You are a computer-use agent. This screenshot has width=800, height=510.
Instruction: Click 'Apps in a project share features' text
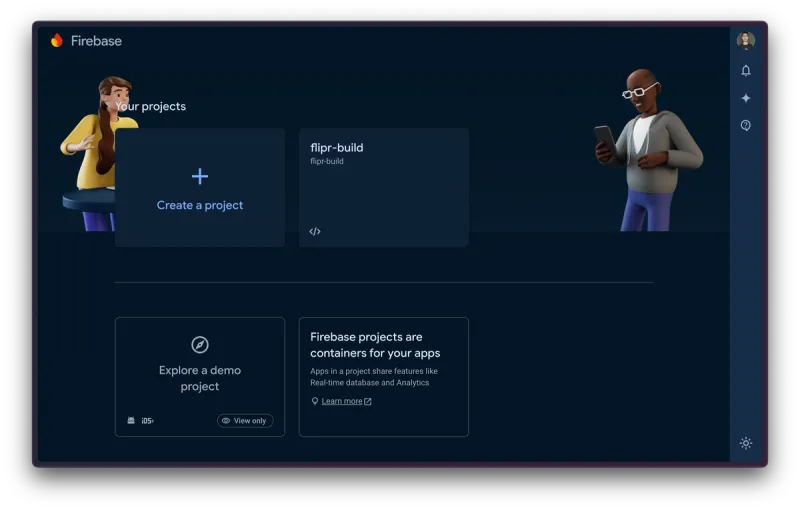(x=374, y=377)
